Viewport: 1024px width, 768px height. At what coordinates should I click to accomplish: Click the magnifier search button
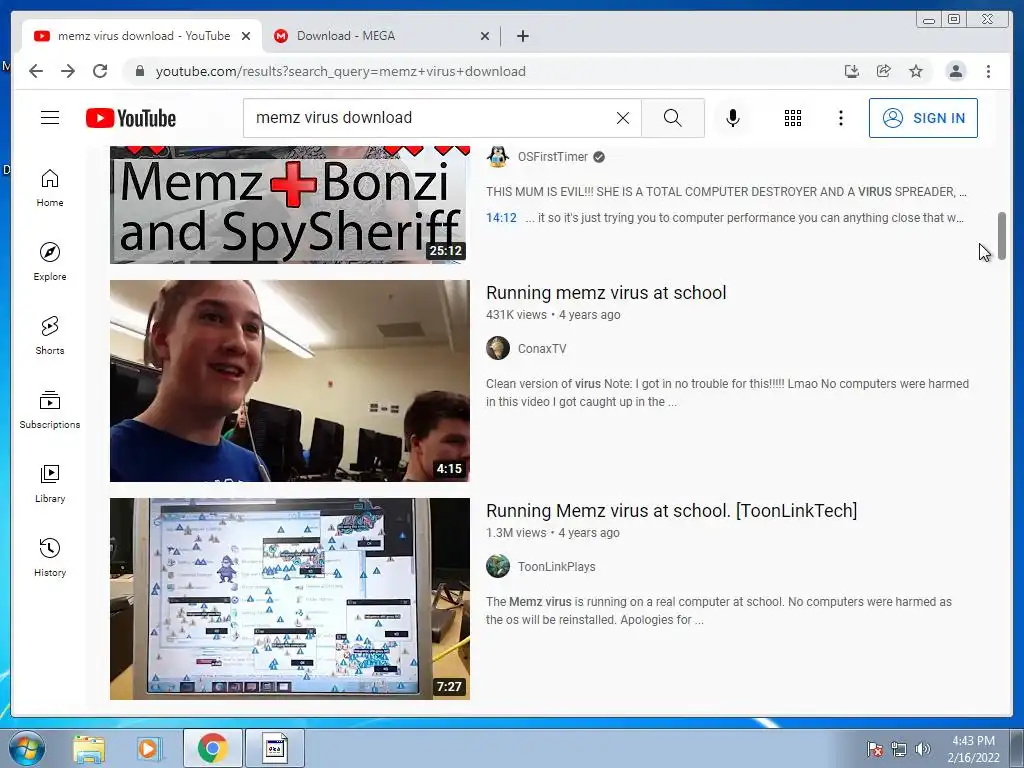coord(673,118)
